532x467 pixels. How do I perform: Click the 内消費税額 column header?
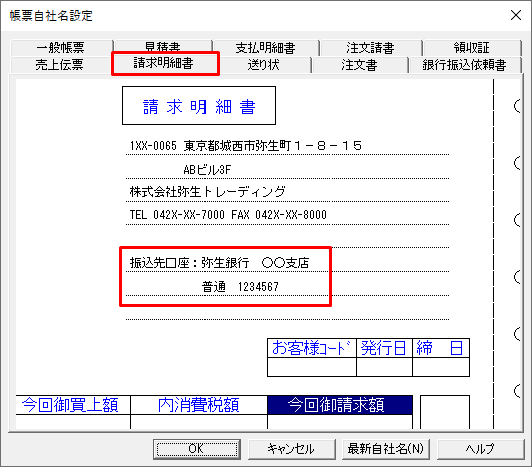coord(199,405)
